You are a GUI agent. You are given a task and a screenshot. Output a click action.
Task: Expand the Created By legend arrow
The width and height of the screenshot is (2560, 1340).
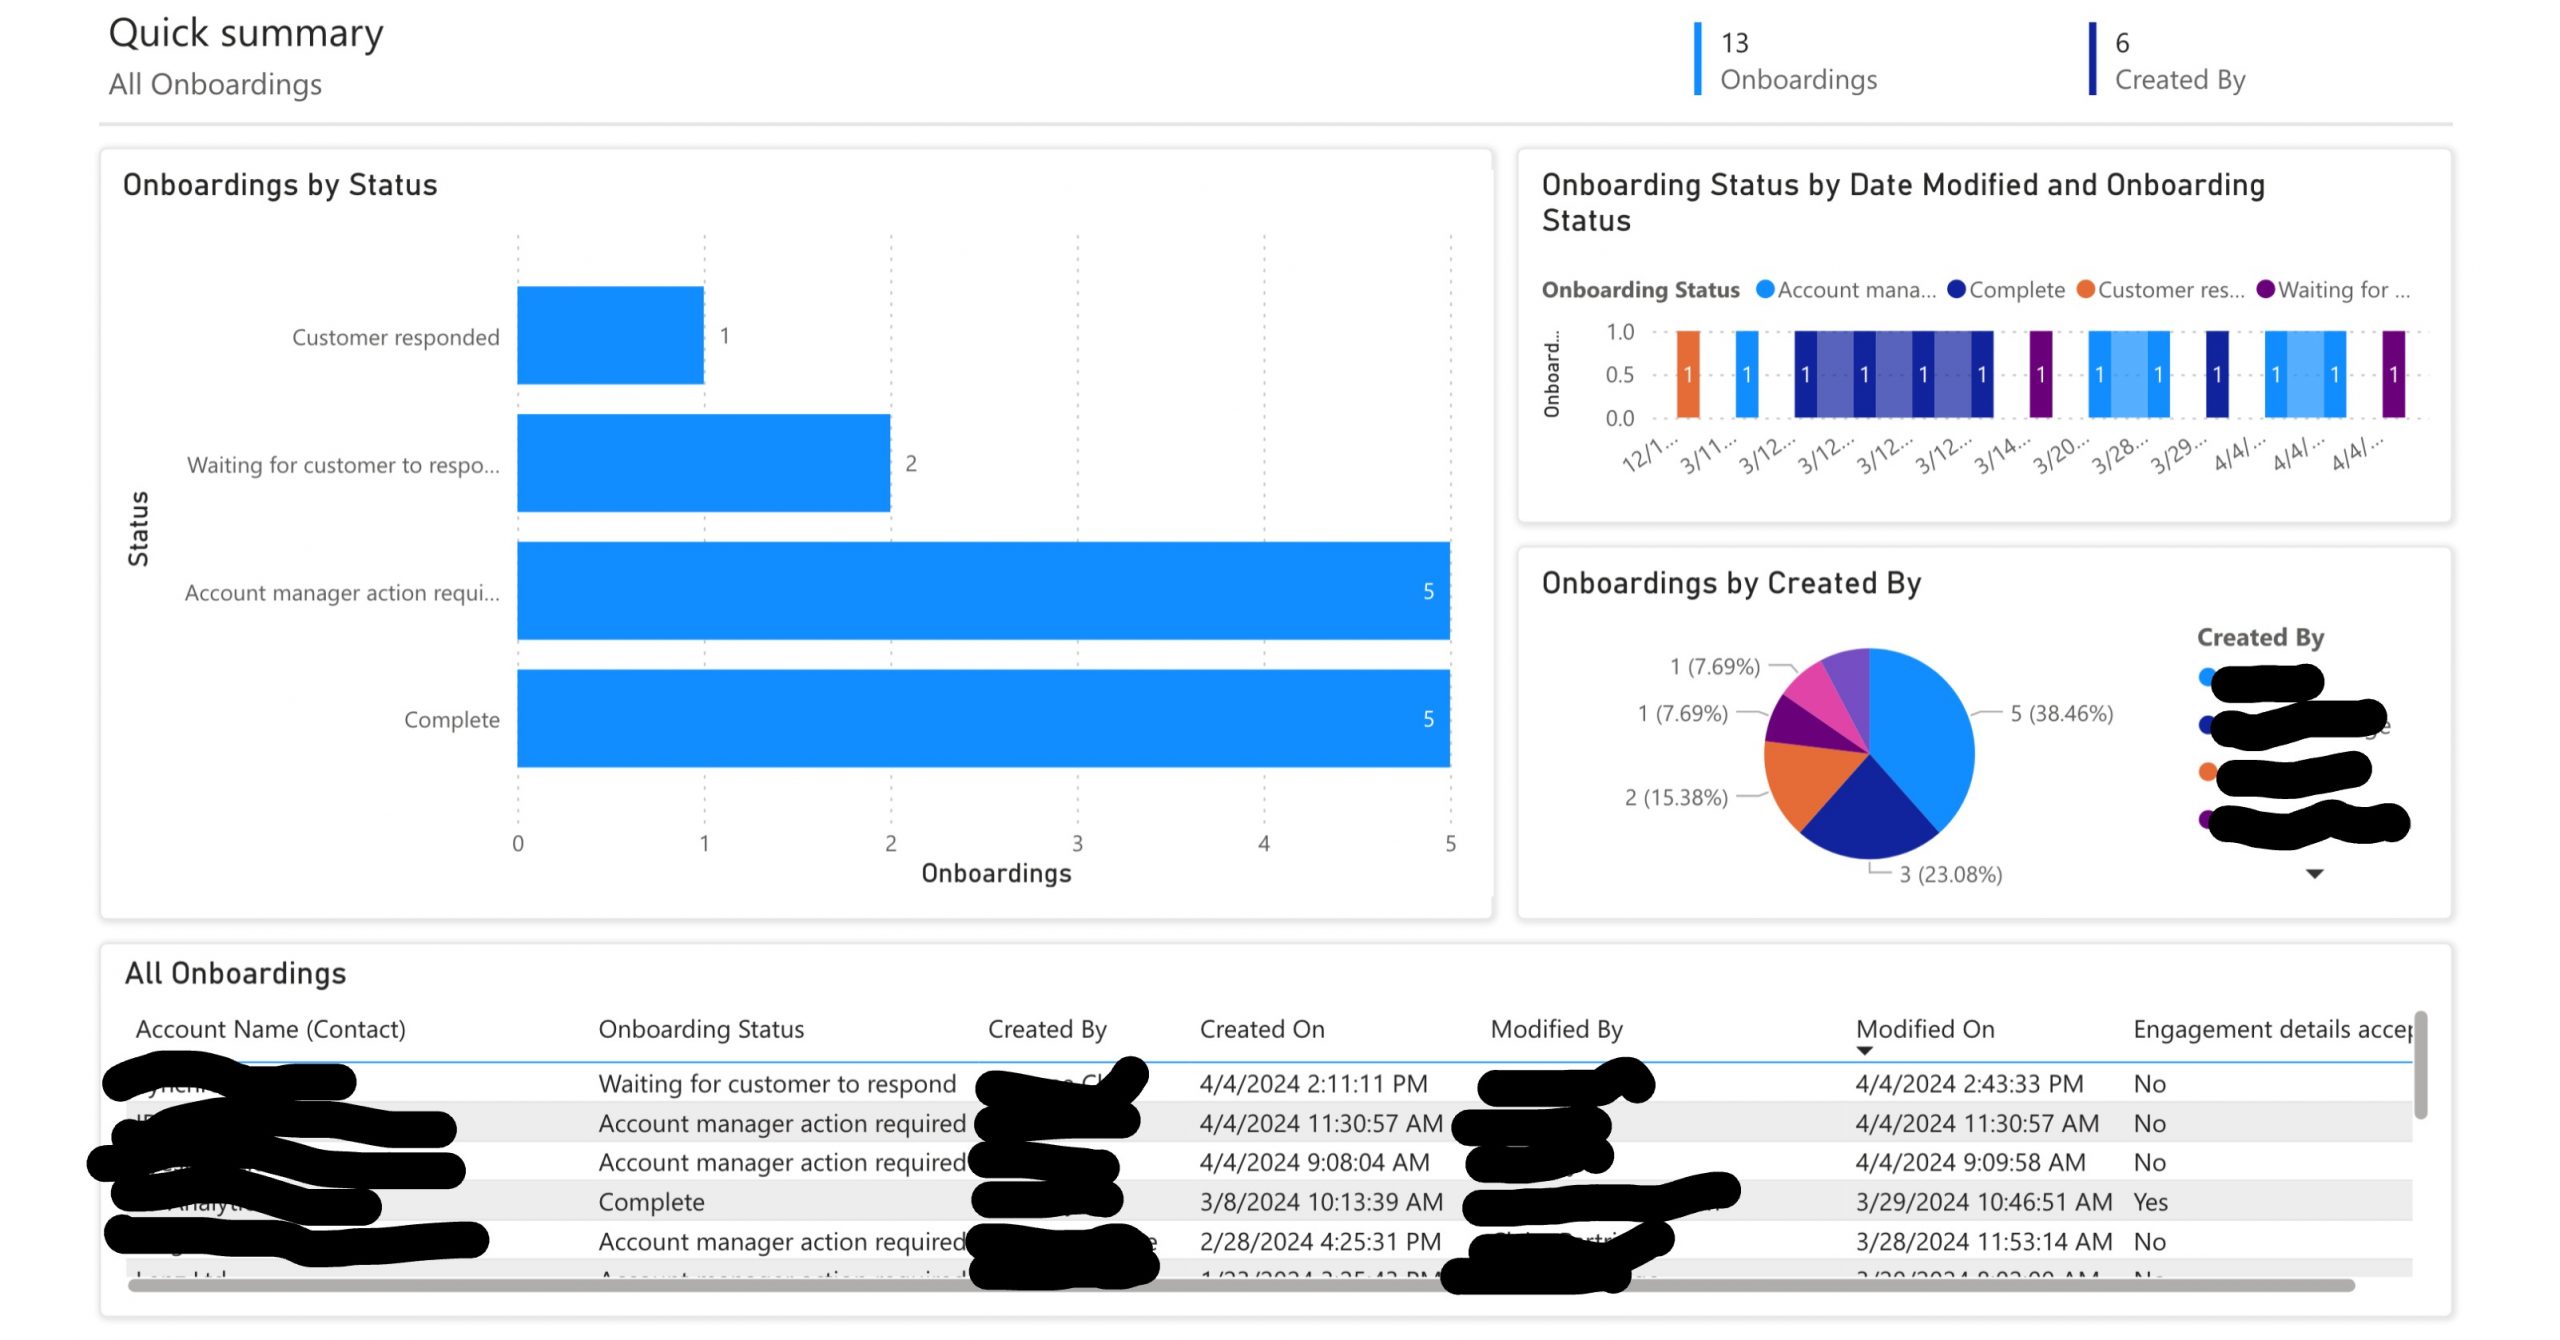point(2314,874)
